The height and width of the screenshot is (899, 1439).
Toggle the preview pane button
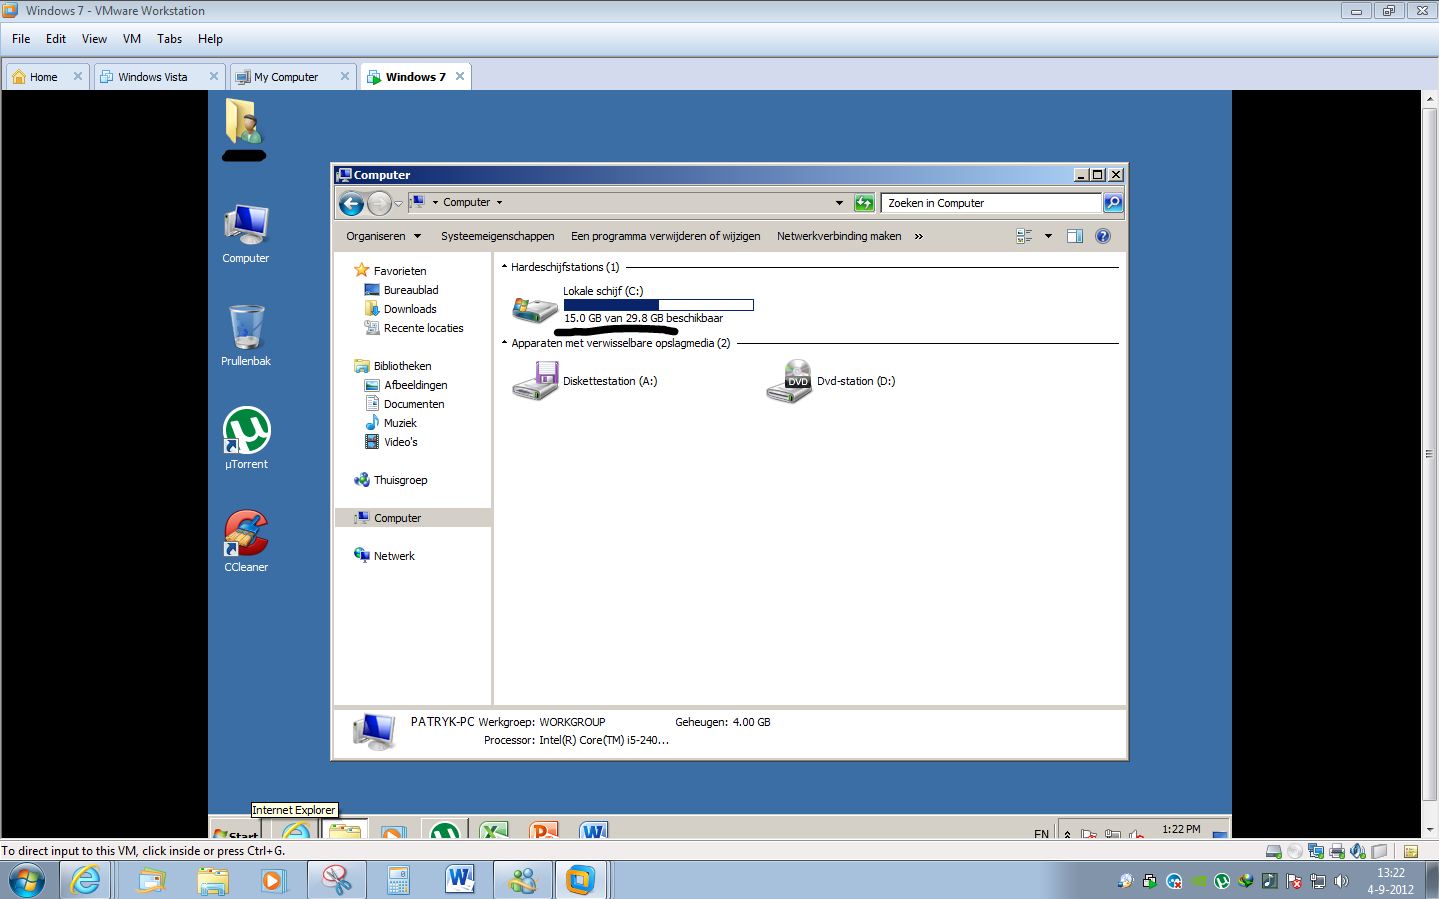1075,237
